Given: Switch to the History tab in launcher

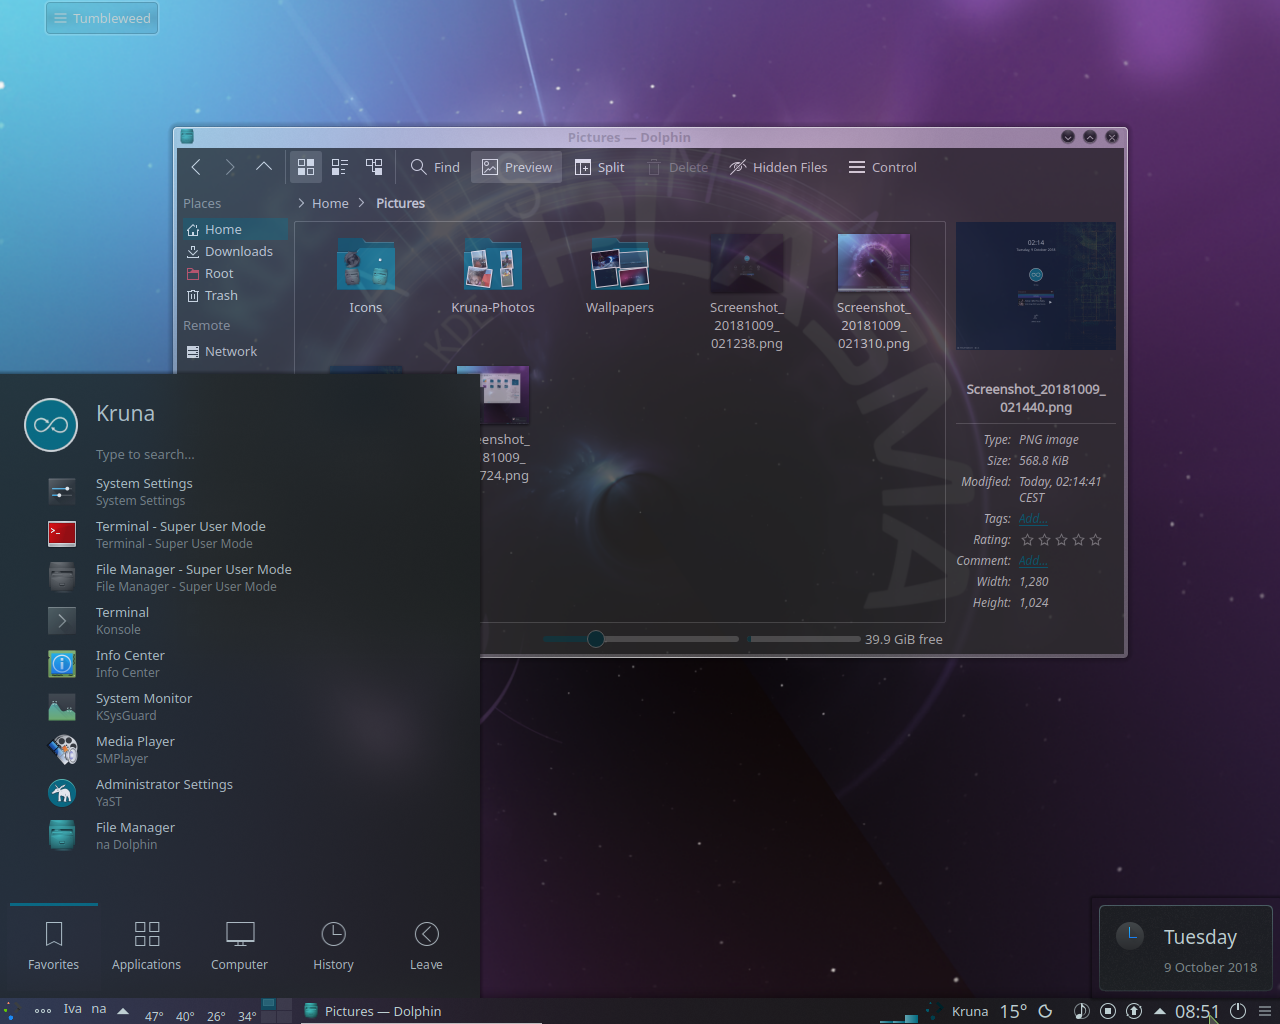Looking at the screenshot, I should [x=333, y=946].
